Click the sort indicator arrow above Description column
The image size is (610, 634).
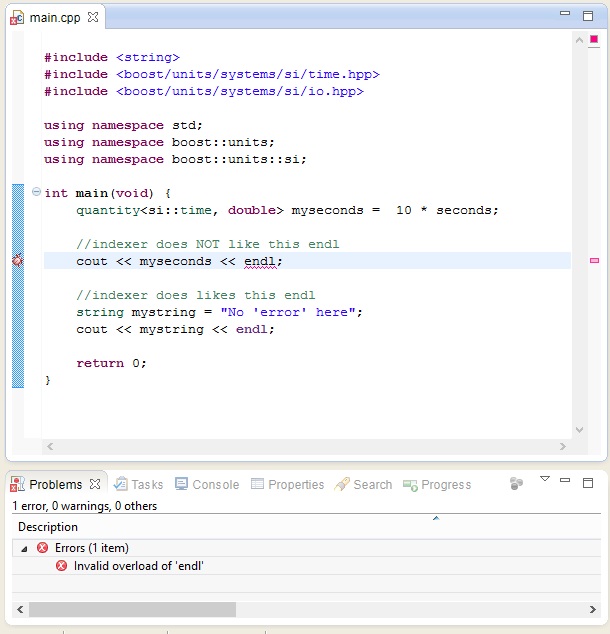coord(436,518)
